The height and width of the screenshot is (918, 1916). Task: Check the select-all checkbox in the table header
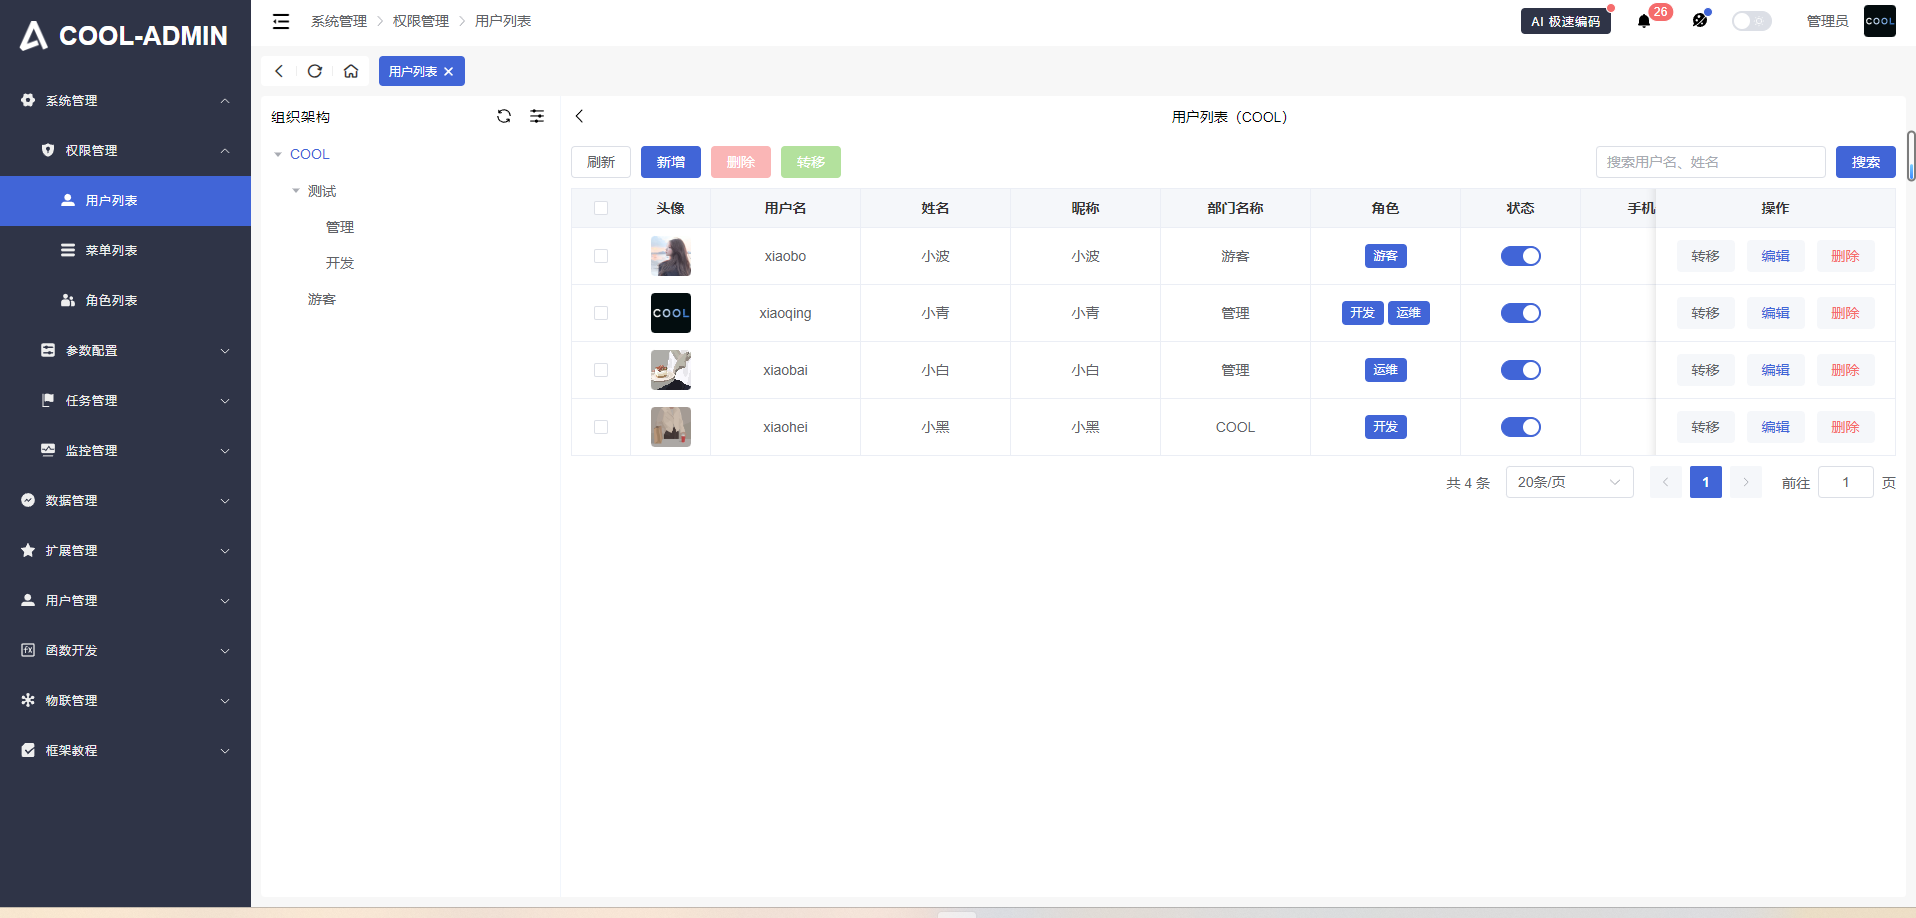click(601, 208)
